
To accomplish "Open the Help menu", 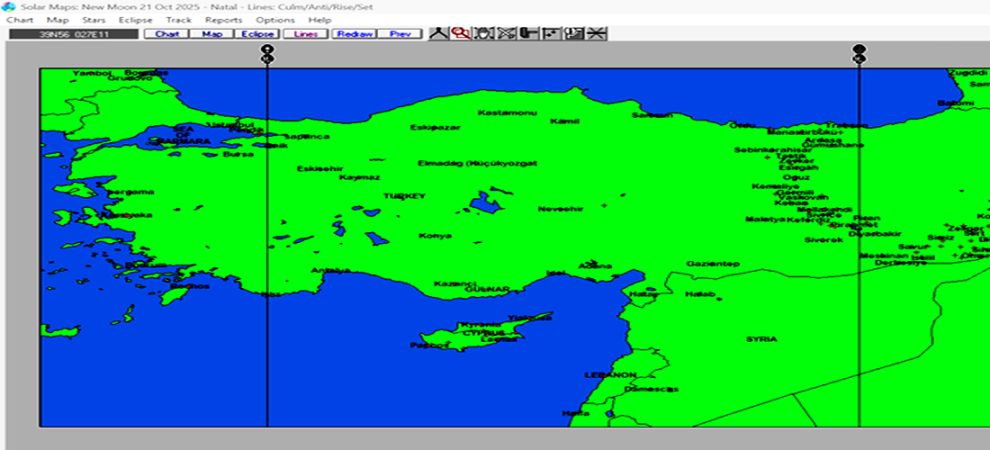I will [320, 20].
